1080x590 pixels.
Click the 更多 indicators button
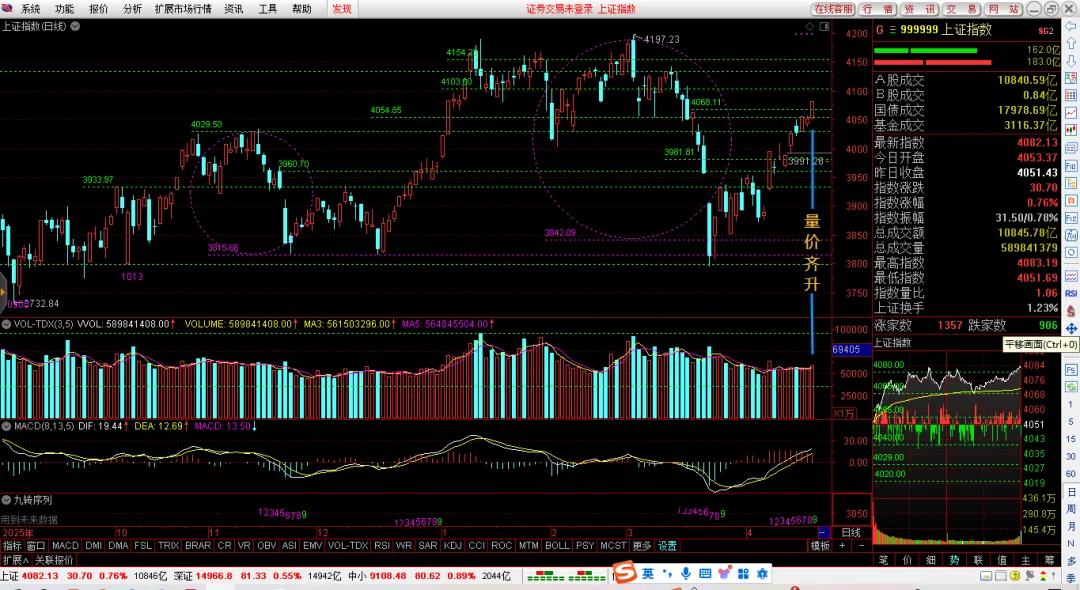tap(642, 545)
